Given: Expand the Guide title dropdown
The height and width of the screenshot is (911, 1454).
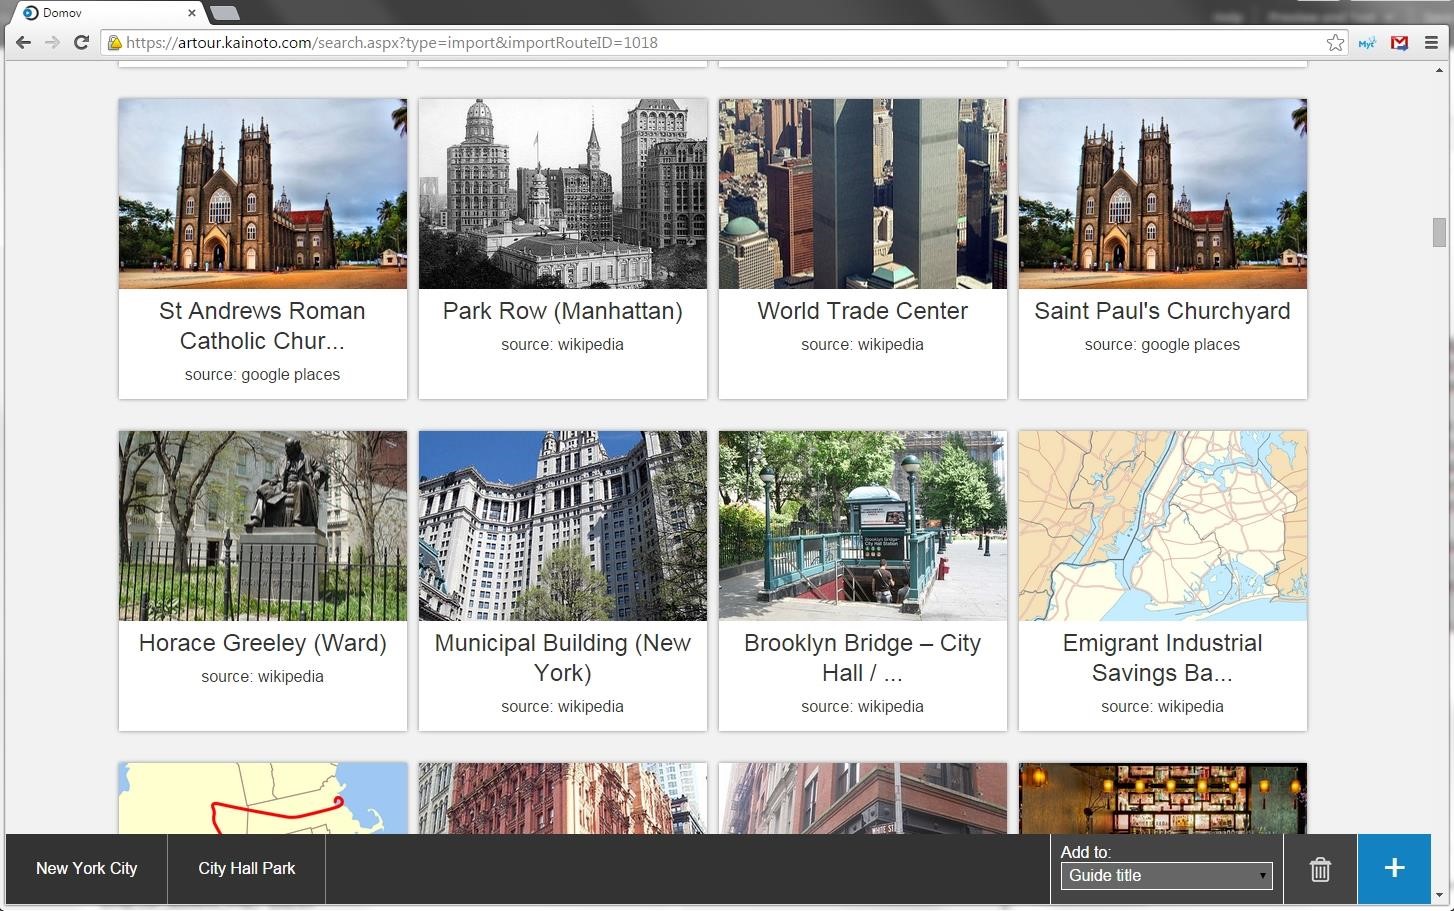Looking at the screenshot, I should pos(1166,875).
